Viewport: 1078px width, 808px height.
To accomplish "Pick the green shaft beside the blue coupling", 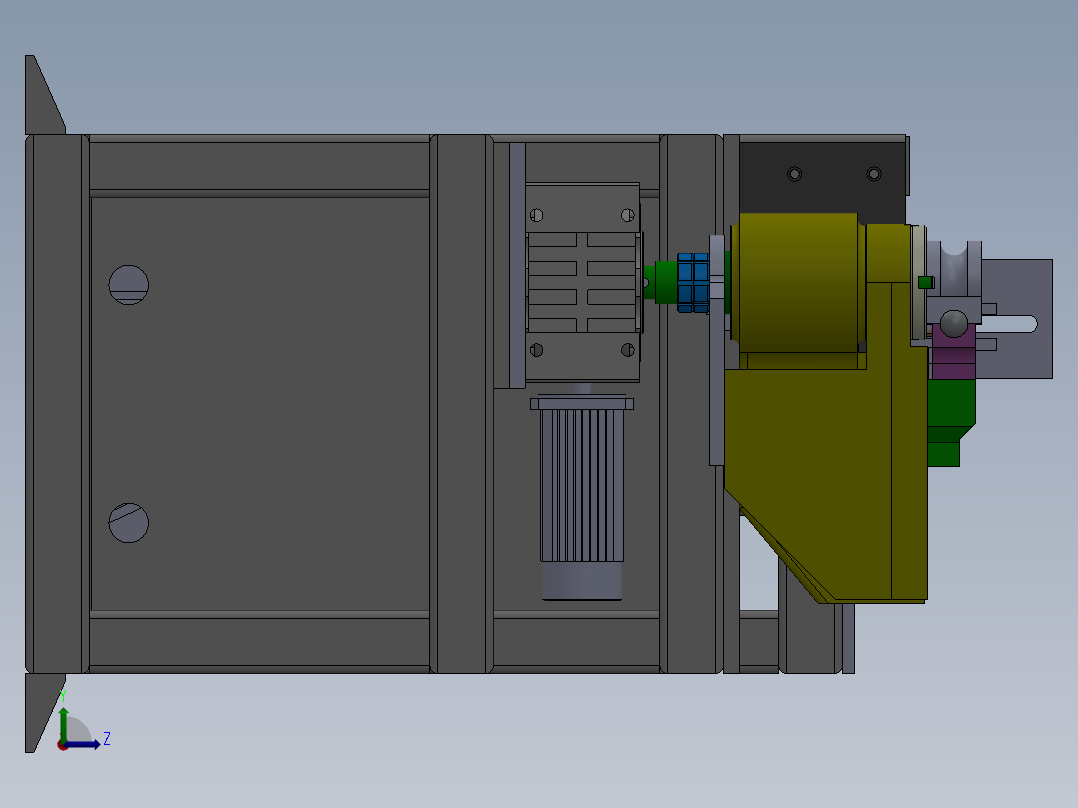I will coord(665,282).
